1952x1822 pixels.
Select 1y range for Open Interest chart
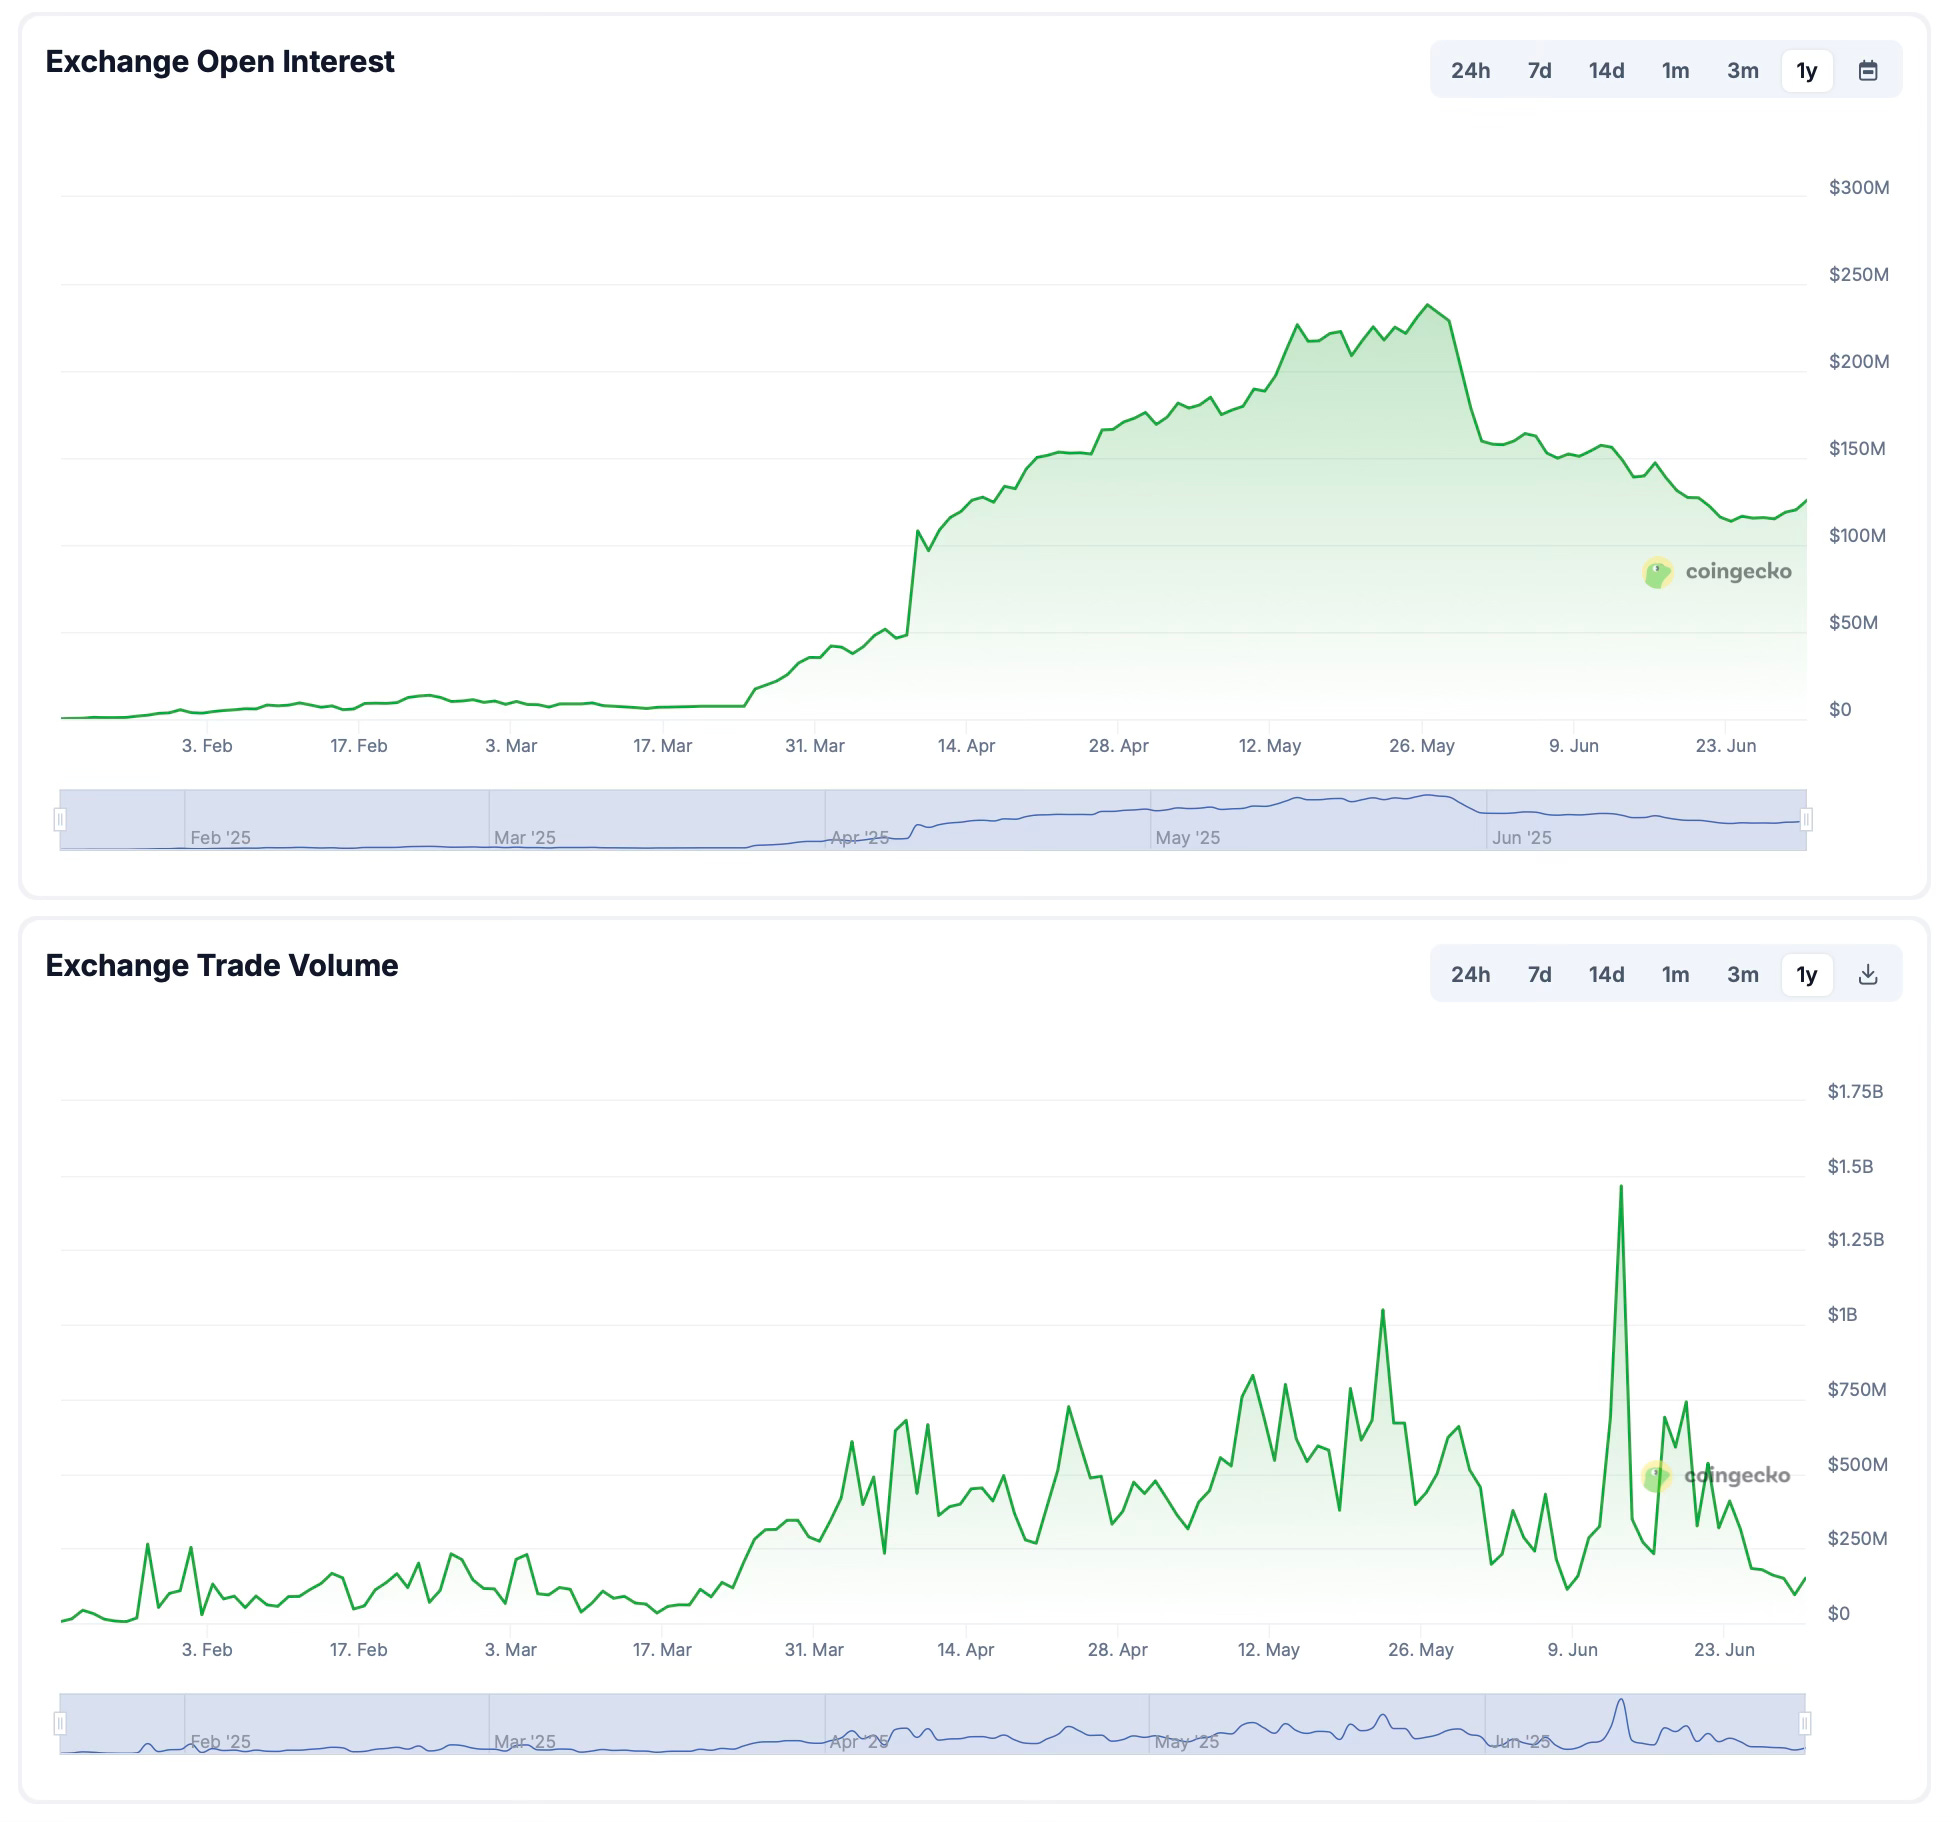[x=1806, y=70]
